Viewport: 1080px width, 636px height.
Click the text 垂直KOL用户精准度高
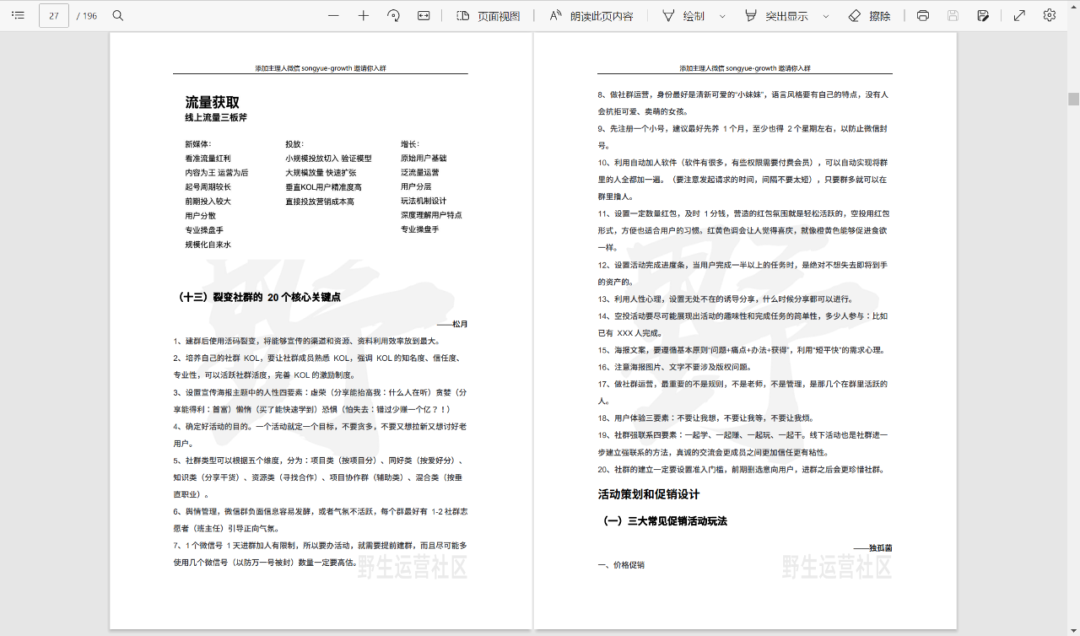[x=323, y=187]
